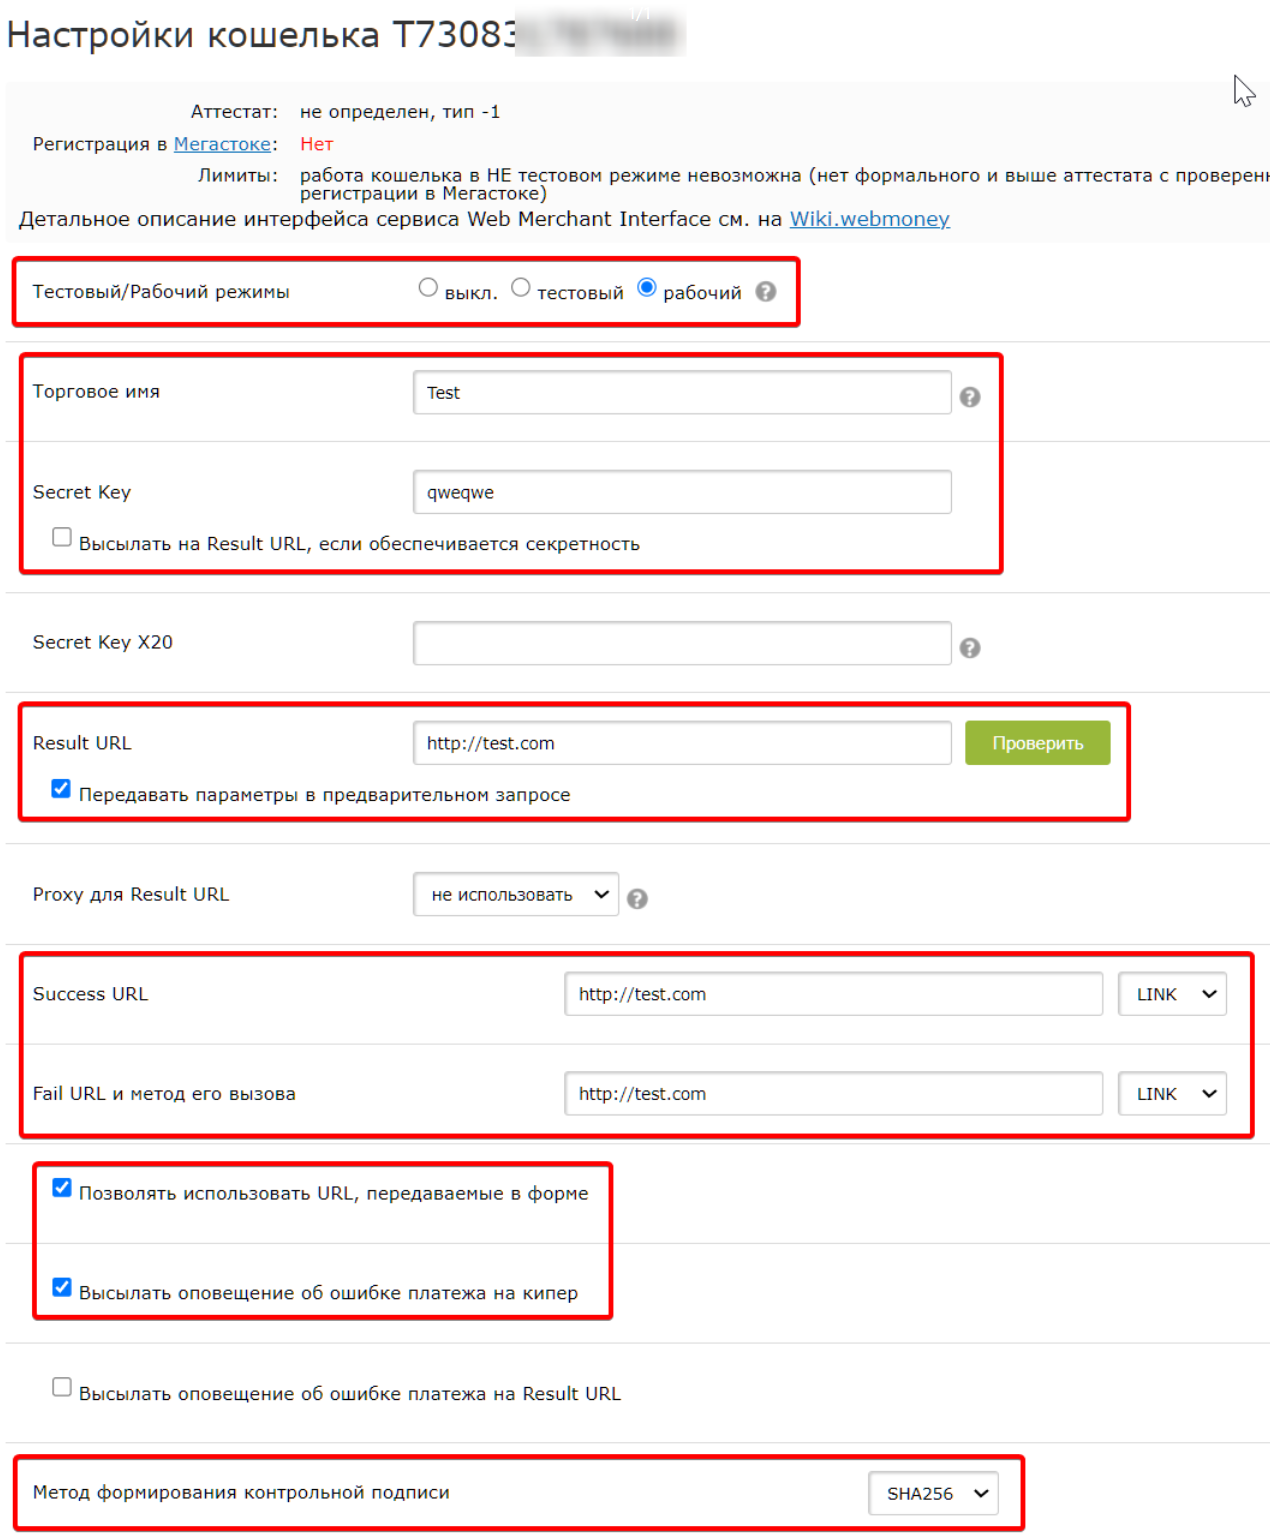Click help icon beside Торговое имя field
The image size is (1270, 1540).
tap(969, 397)
